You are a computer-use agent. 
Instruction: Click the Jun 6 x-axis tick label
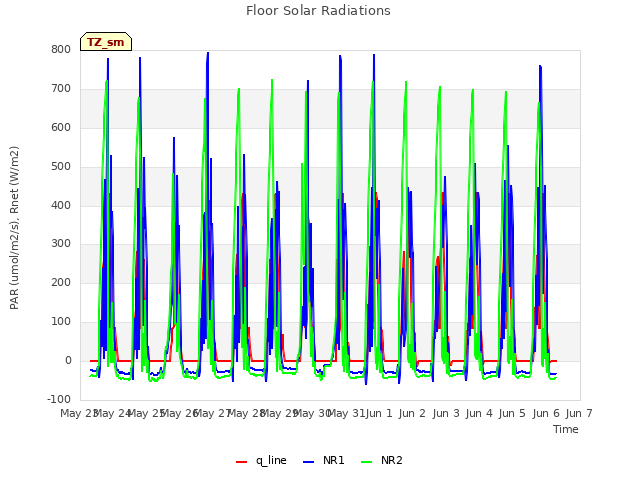coord(546,413)
